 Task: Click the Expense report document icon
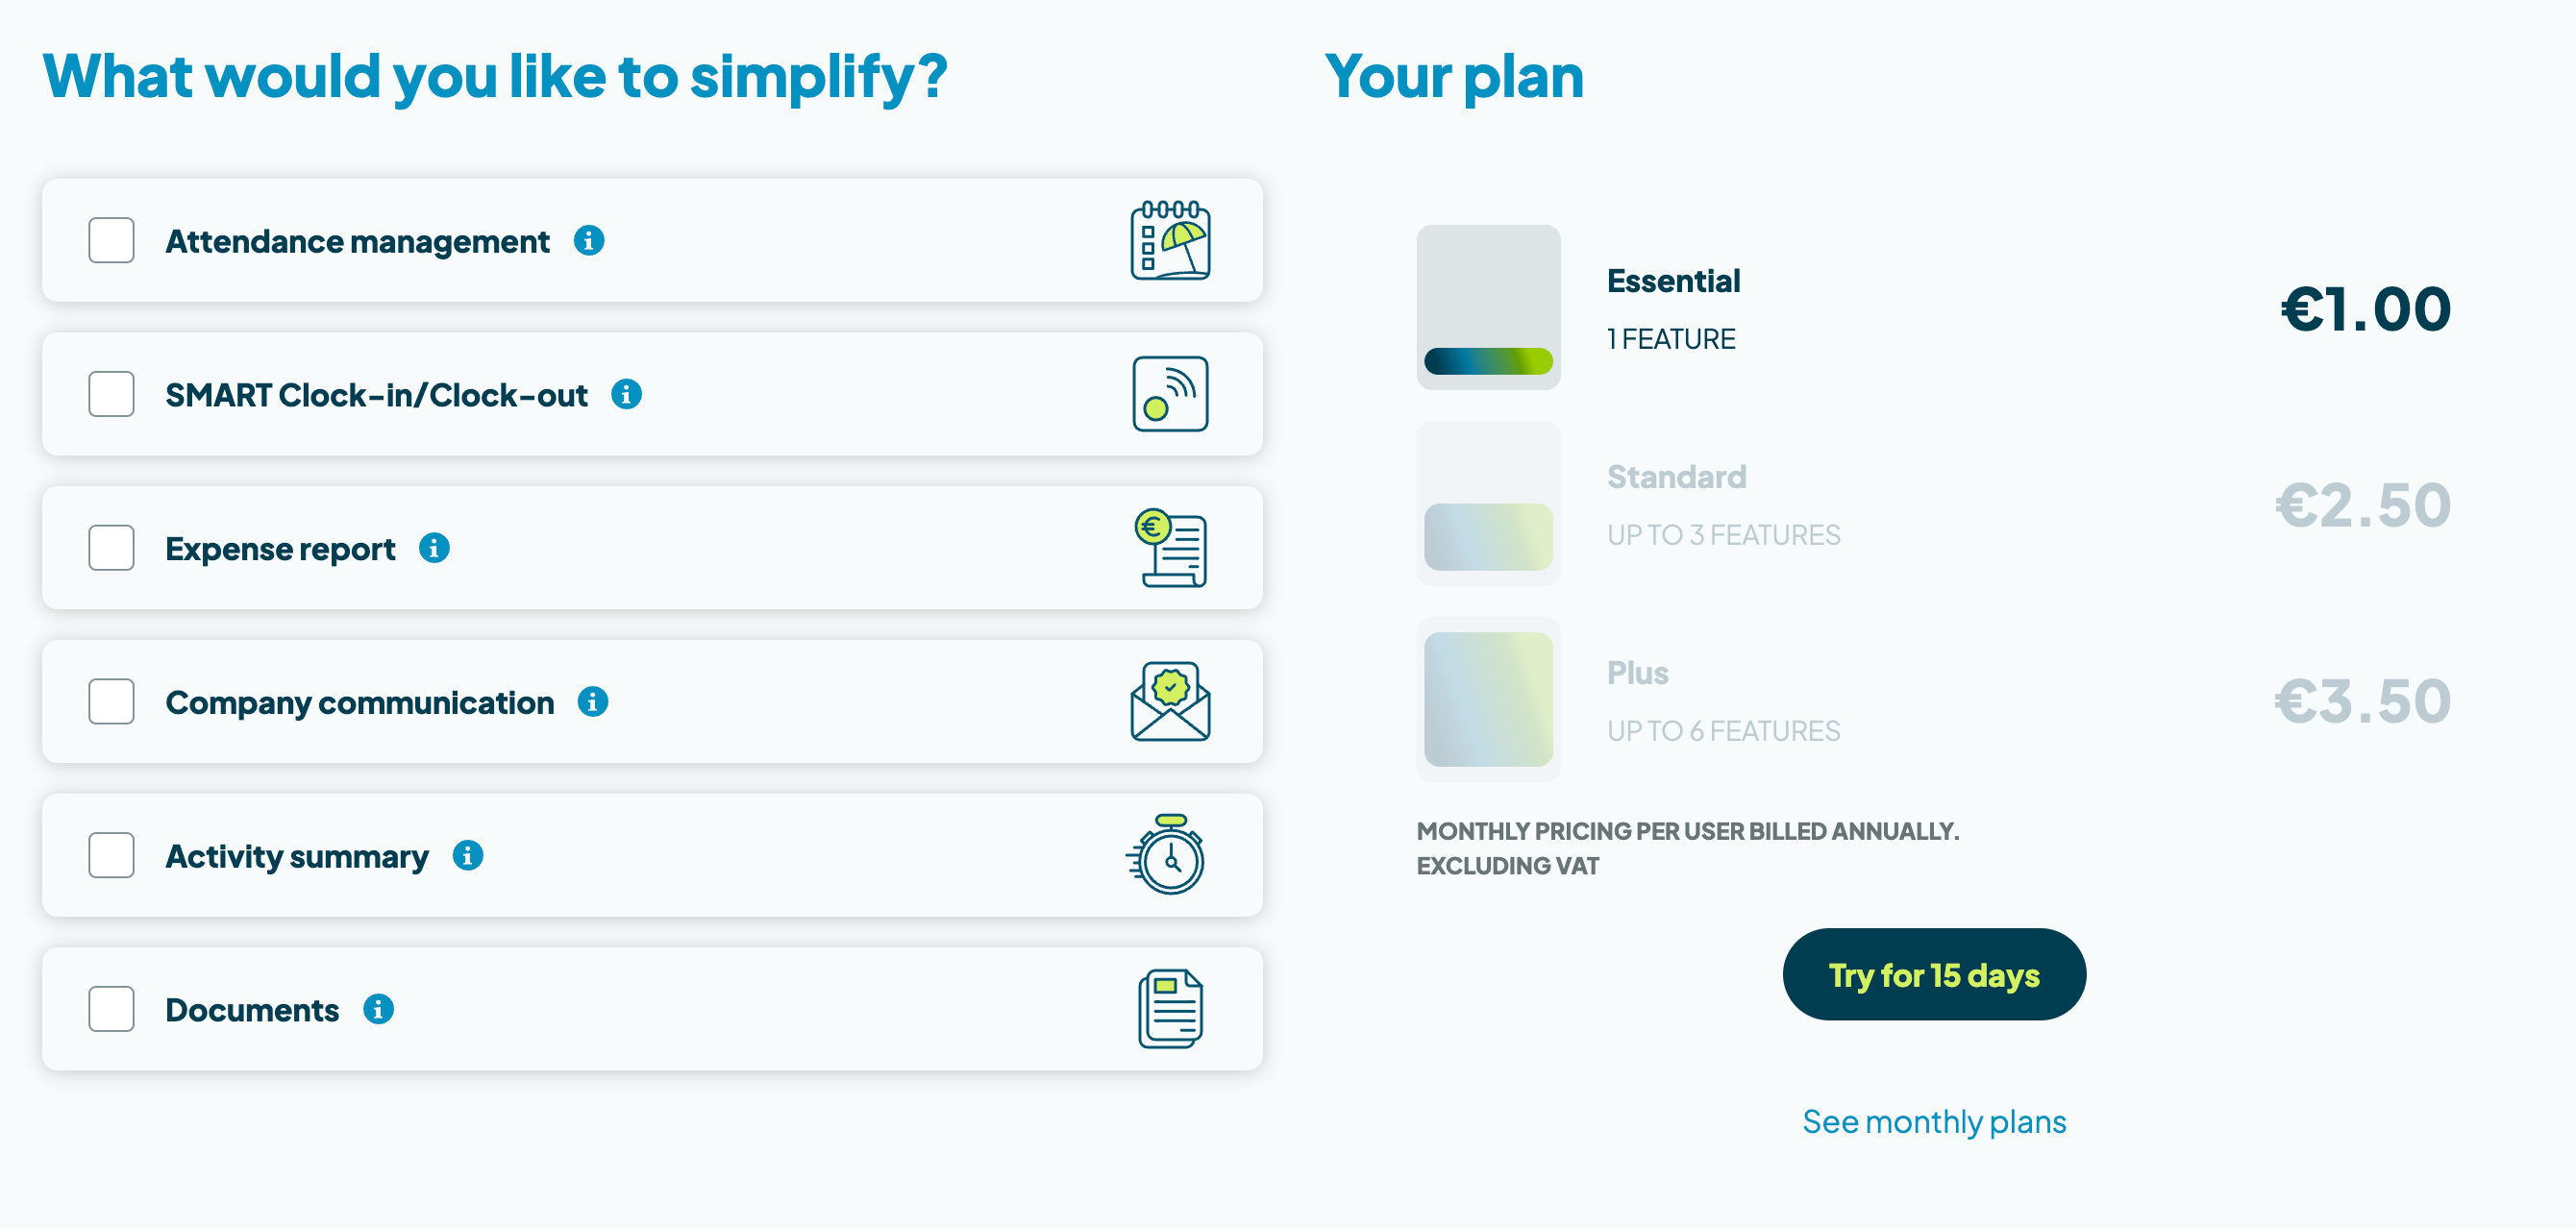click(x=1173, y=547)
